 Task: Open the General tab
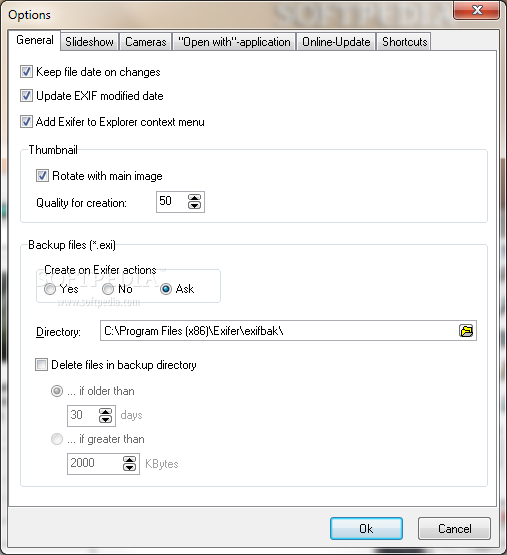pyautogui.click(x=35, y=40)
